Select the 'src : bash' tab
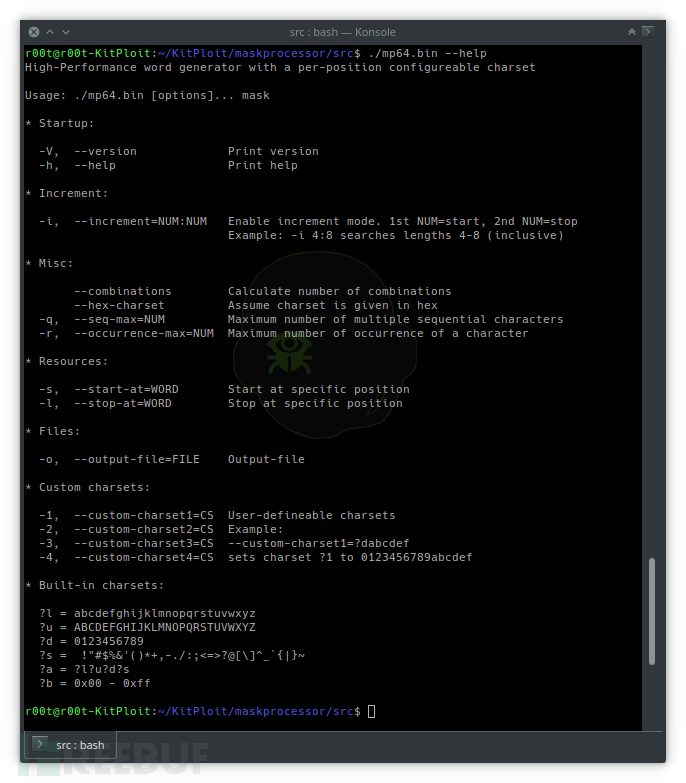The image size is (686, 783). (x=70, y=745)
